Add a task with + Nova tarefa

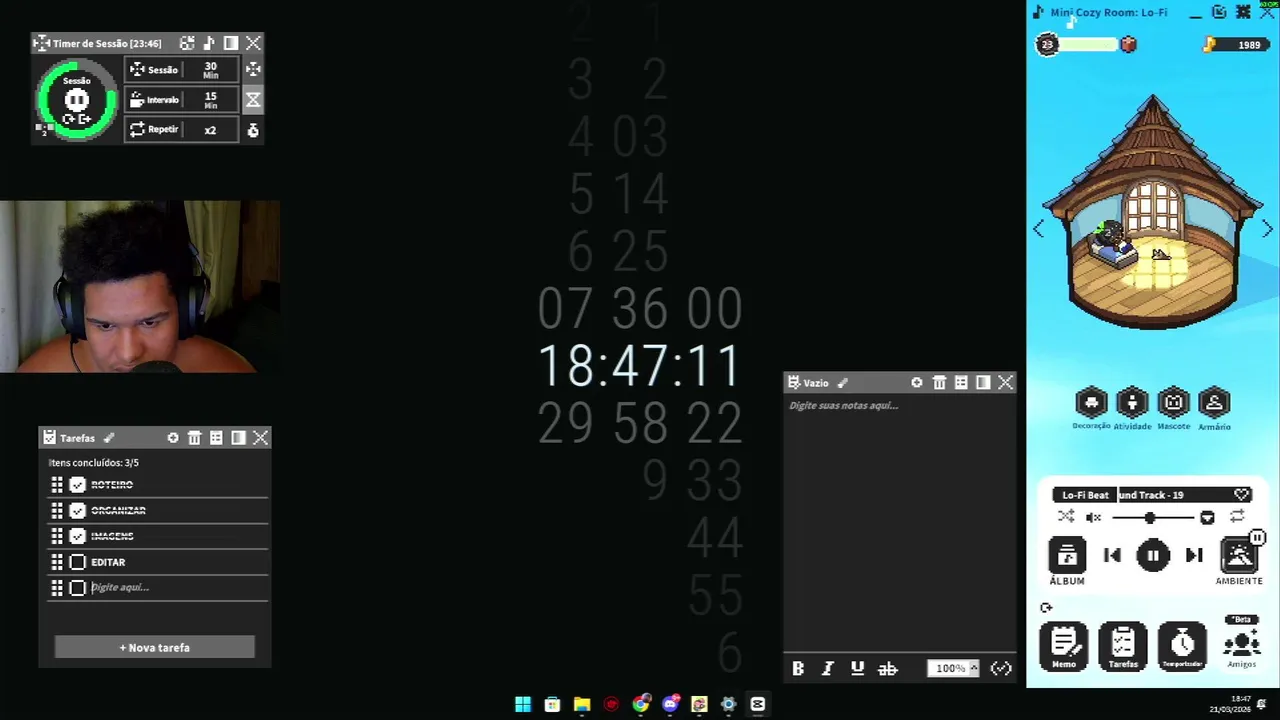155,647
